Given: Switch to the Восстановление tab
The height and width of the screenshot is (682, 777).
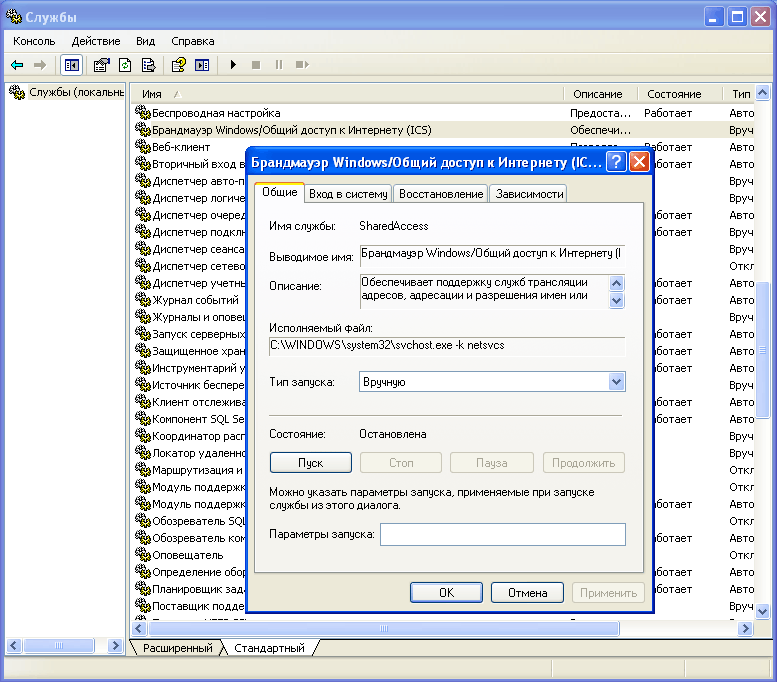Looking at the screenshot, I should coord(441,194).
